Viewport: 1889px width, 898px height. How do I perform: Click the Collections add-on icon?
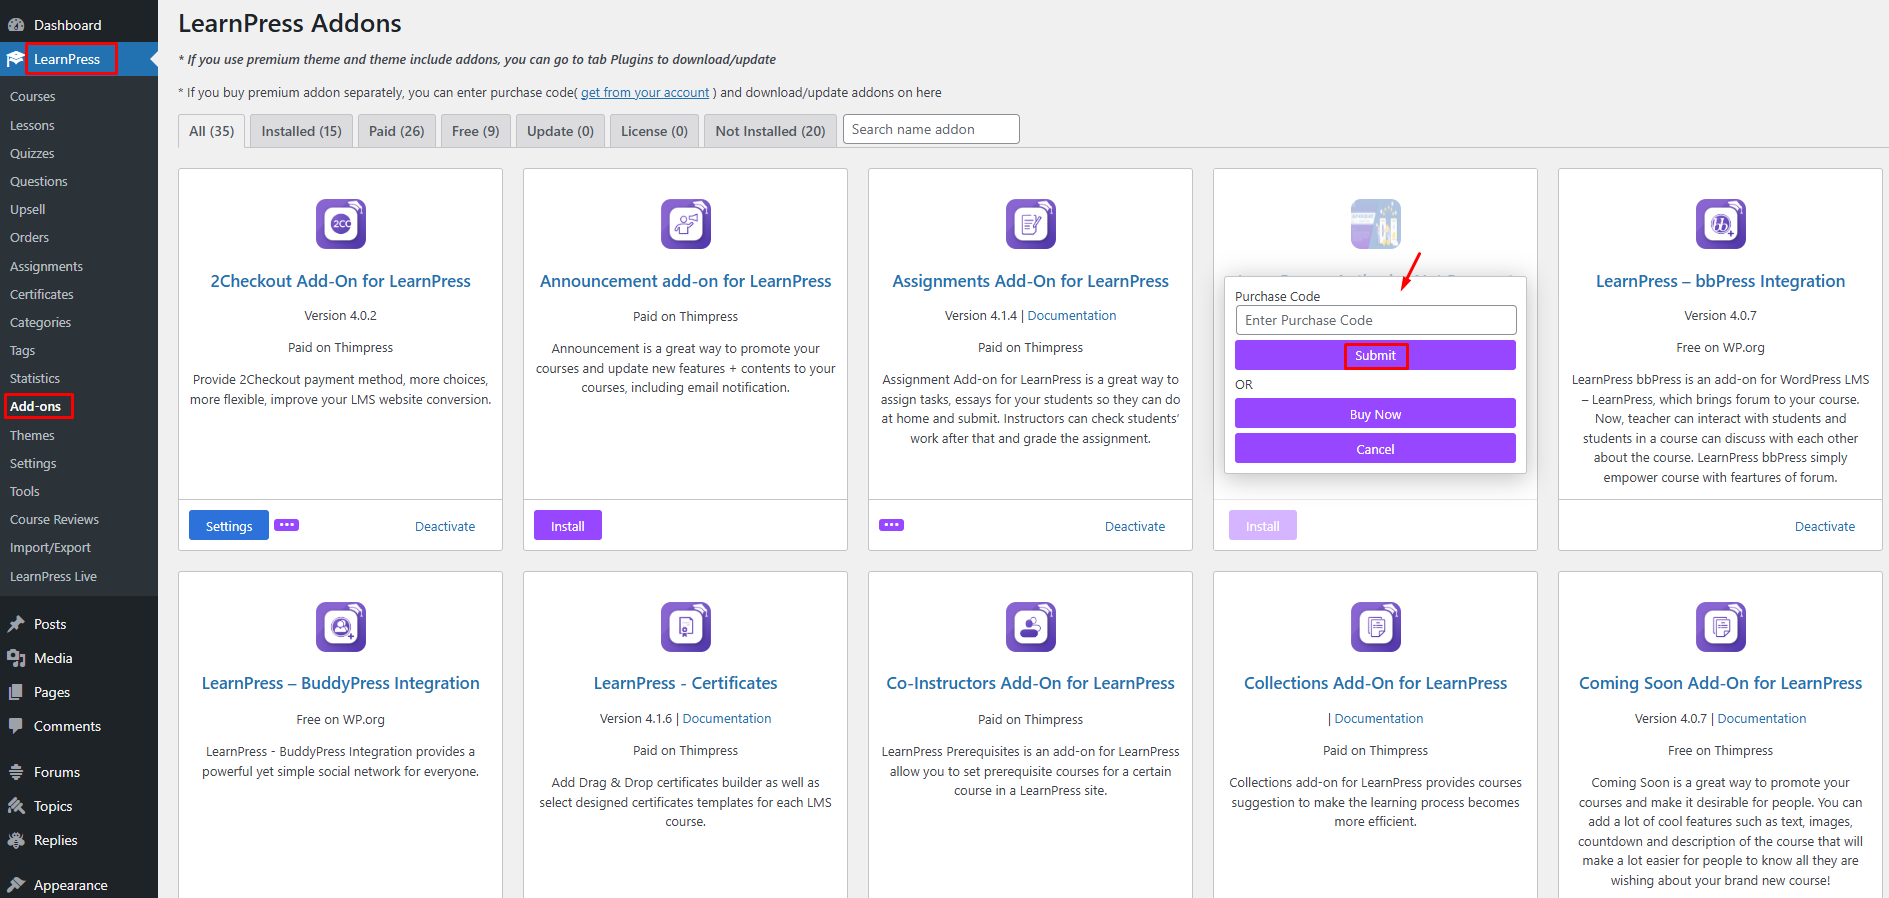[x=1376, y=627]
